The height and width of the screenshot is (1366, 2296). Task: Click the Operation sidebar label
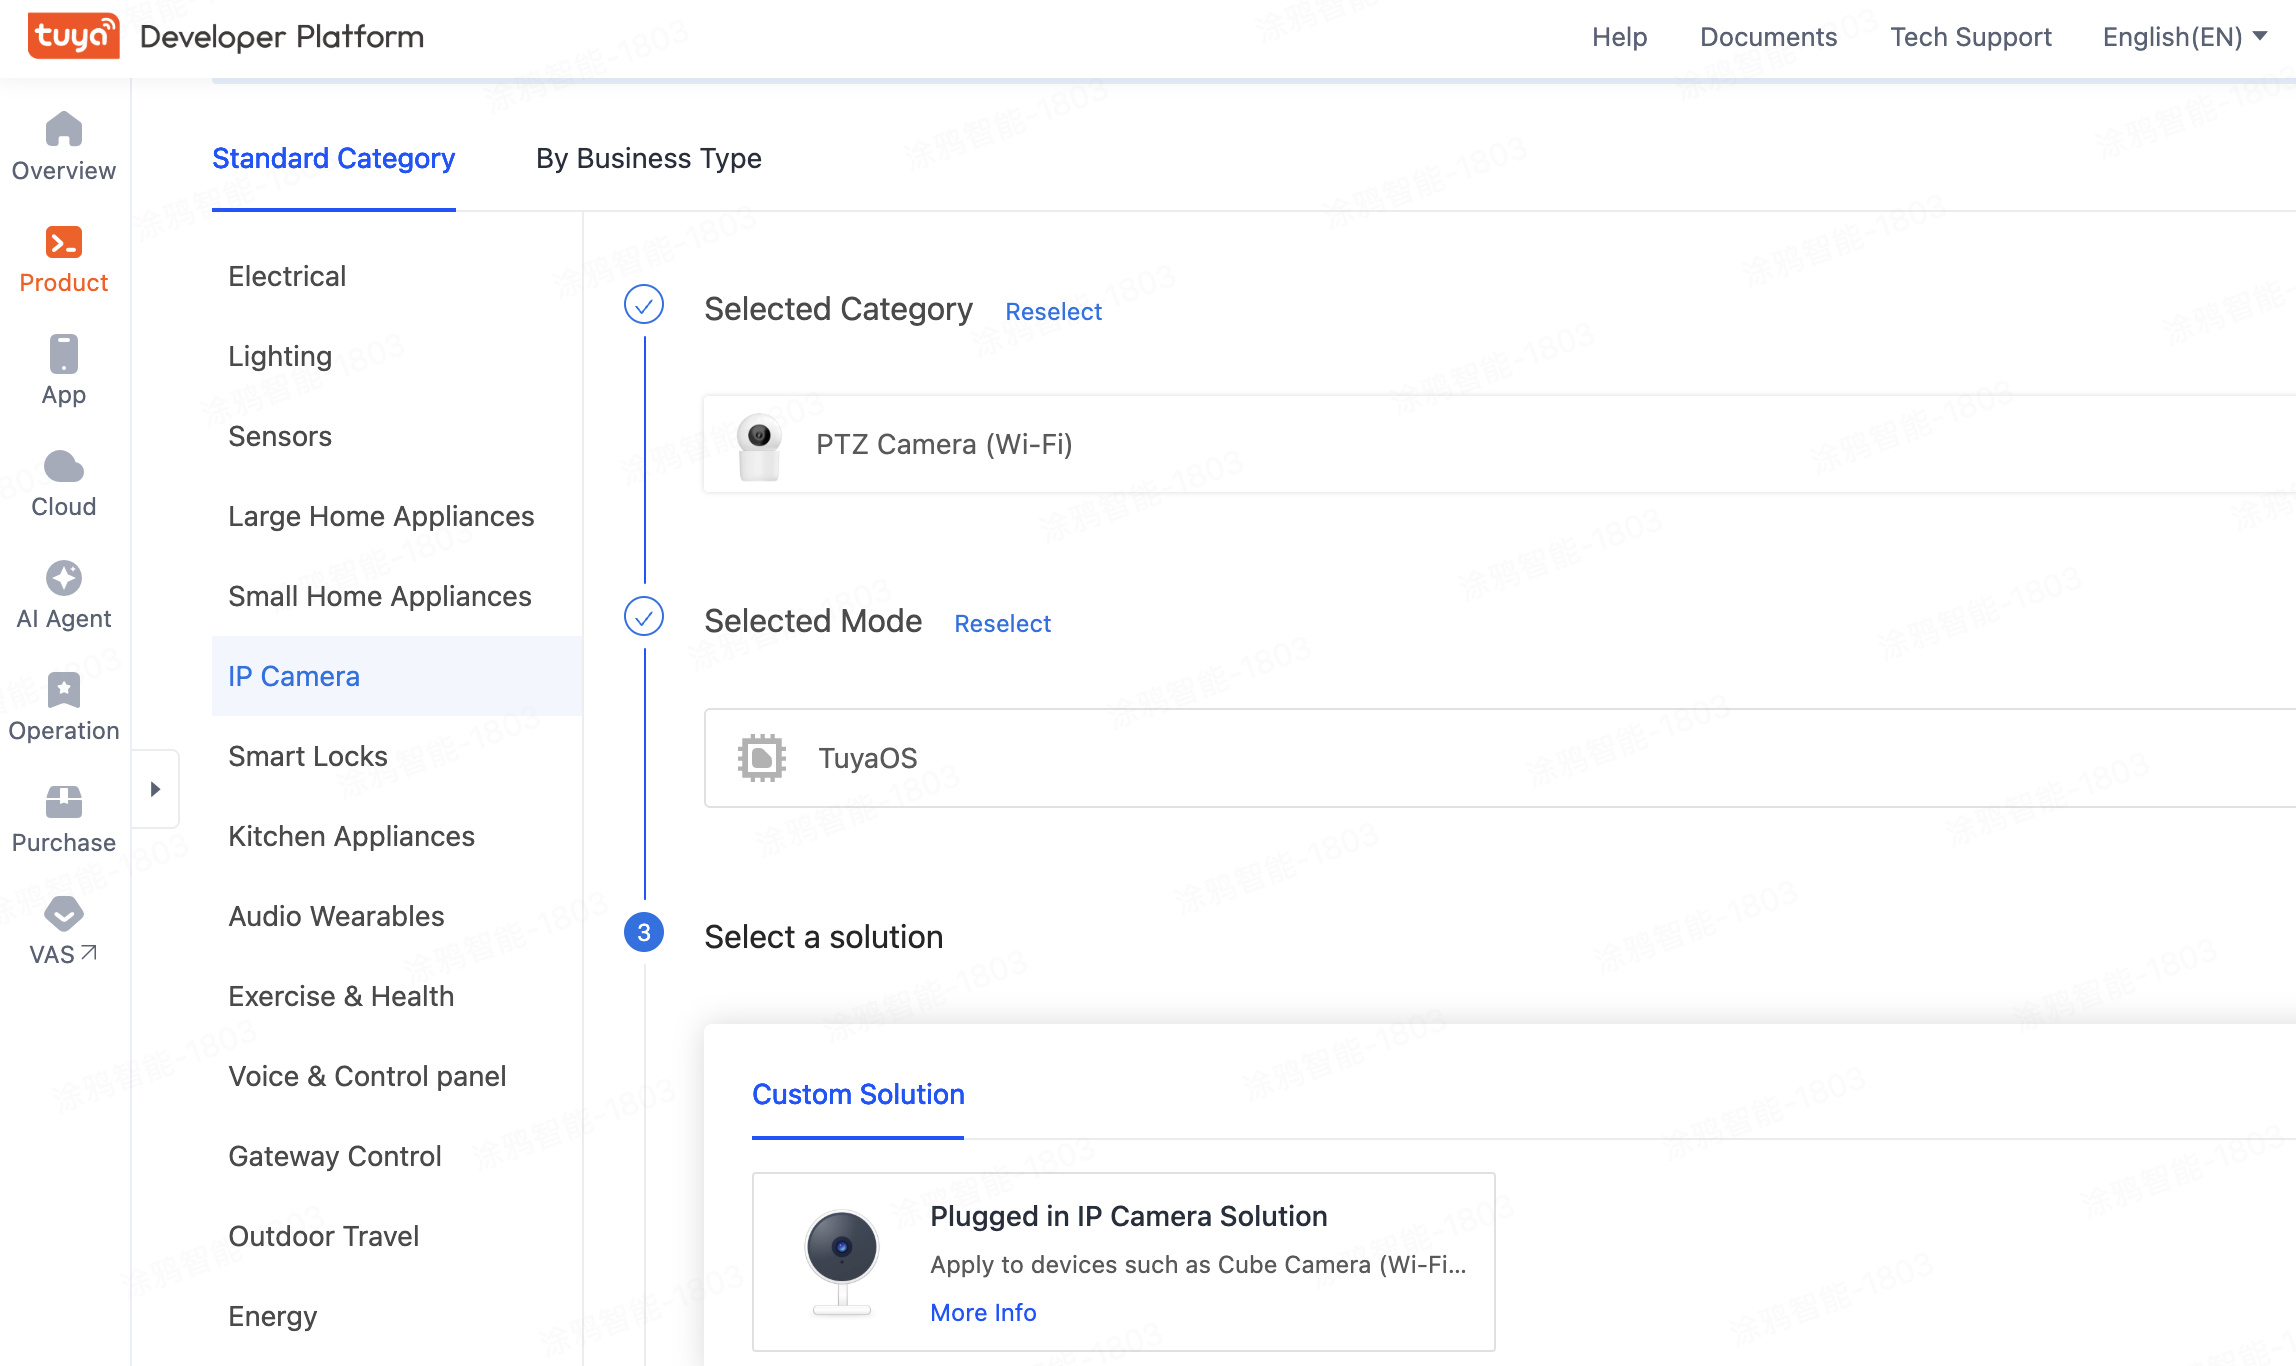click(64, 731)
